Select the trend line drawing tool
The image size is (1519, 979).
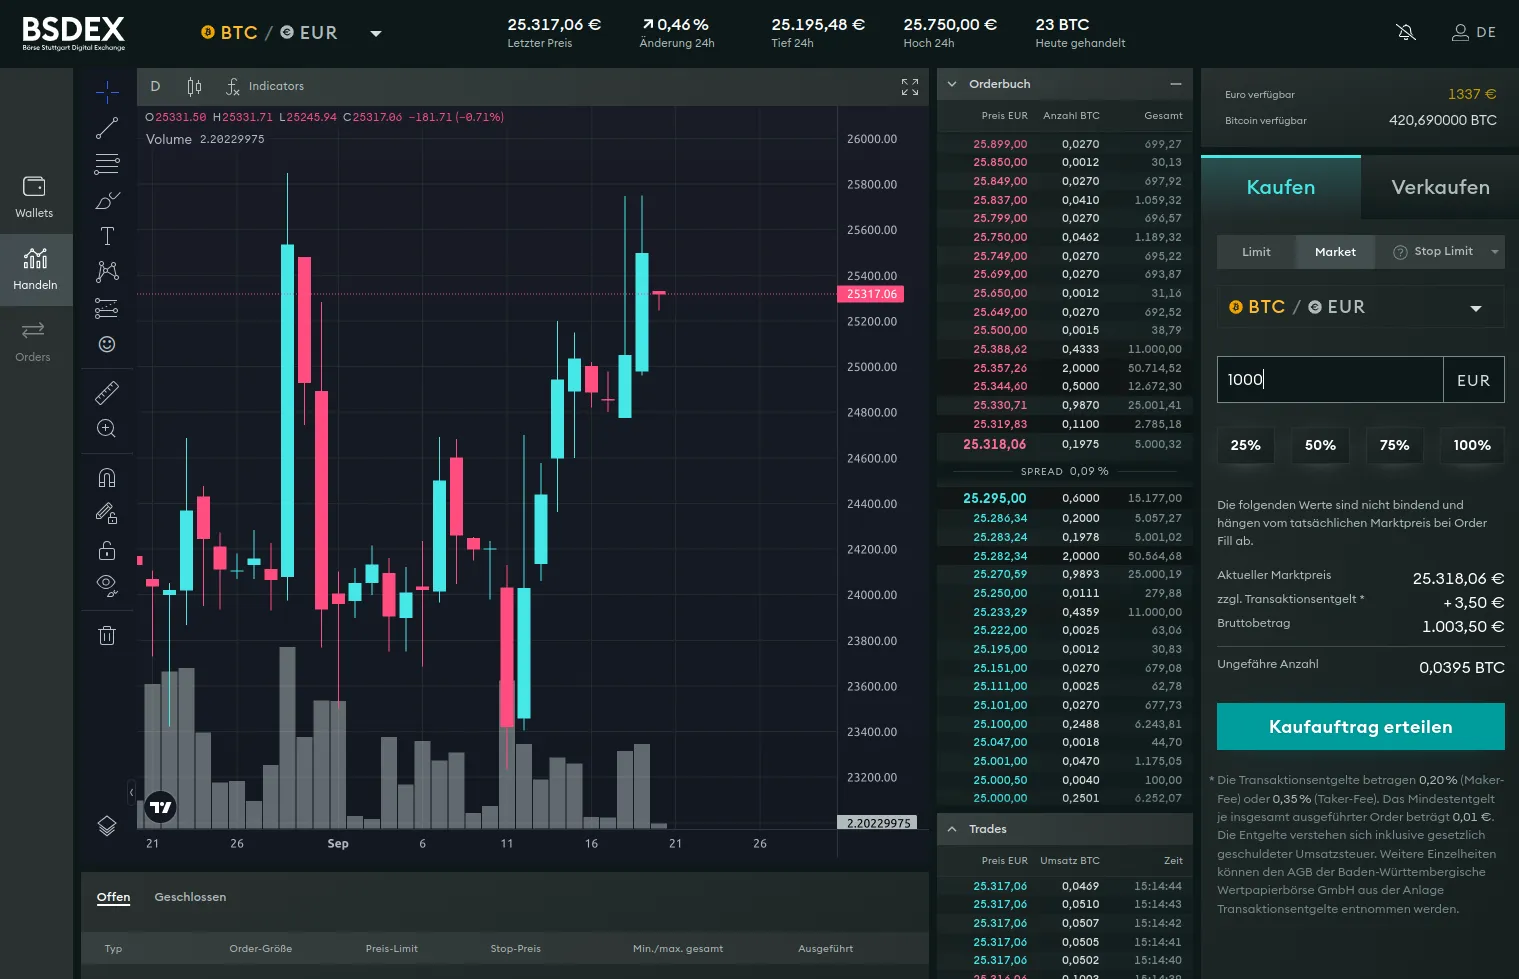point(107,127)
